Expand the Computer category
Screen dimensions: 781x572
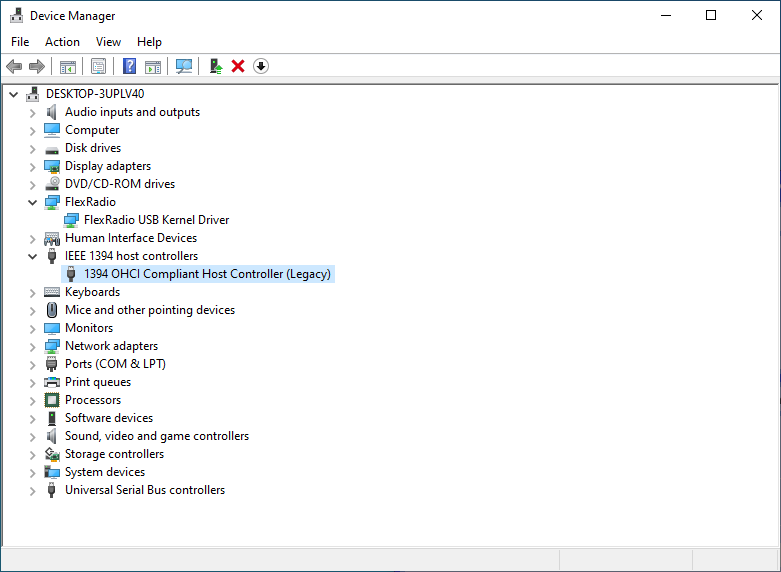[32, 131]
